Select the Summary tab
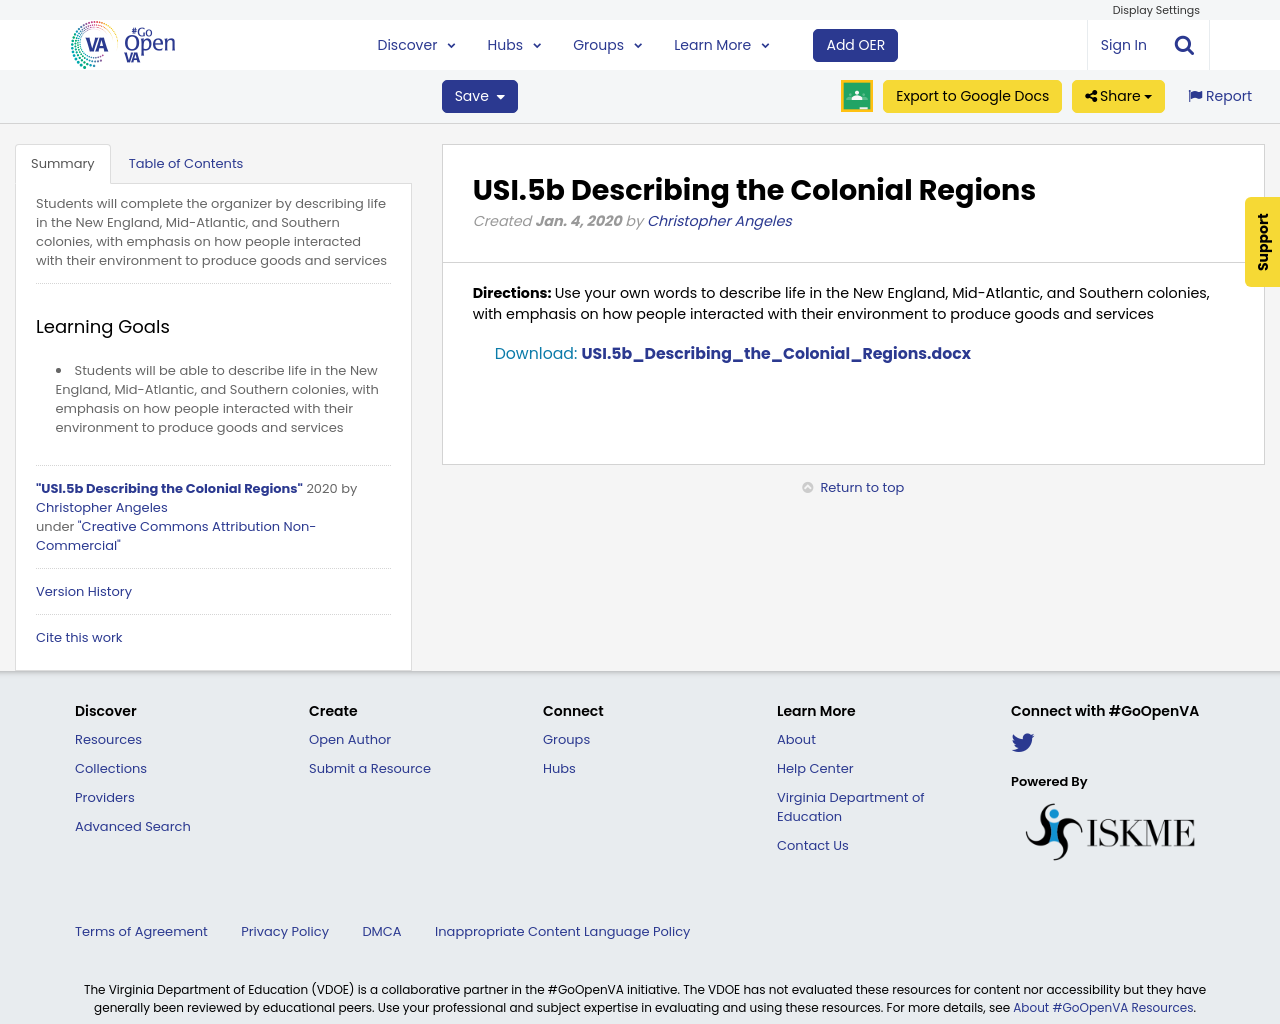Viewport: 1280px width, 1024px height. 63,162
